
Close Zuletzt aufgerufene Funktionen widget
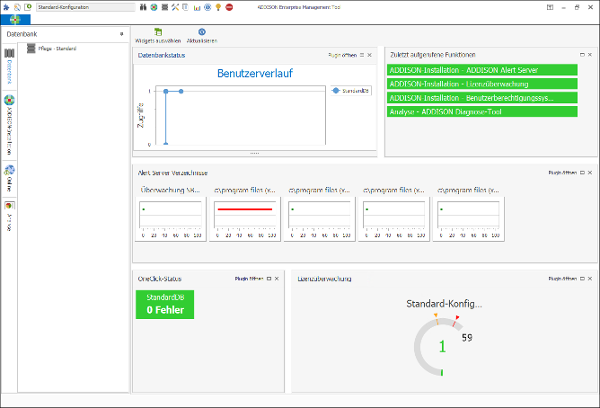tap(590, 55)
